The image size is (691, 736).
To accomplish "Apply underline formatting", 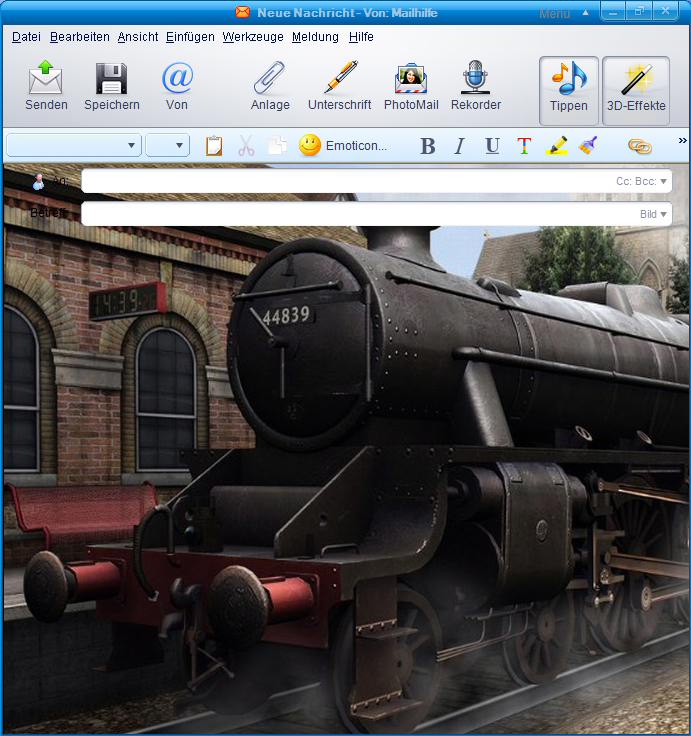I will pyautogui.click(x=492, y=146).
